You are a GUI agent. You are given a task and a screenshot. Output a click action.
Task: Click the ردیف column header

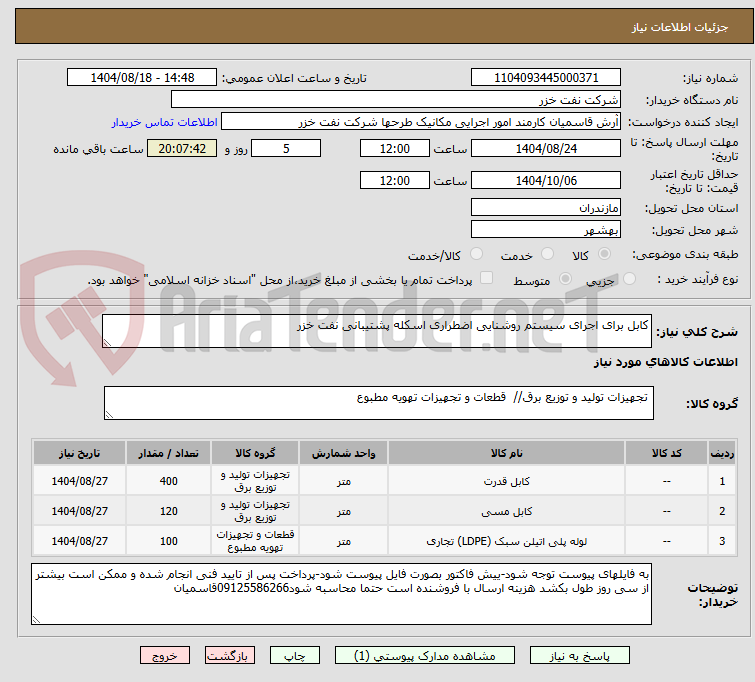coord(722,453)
